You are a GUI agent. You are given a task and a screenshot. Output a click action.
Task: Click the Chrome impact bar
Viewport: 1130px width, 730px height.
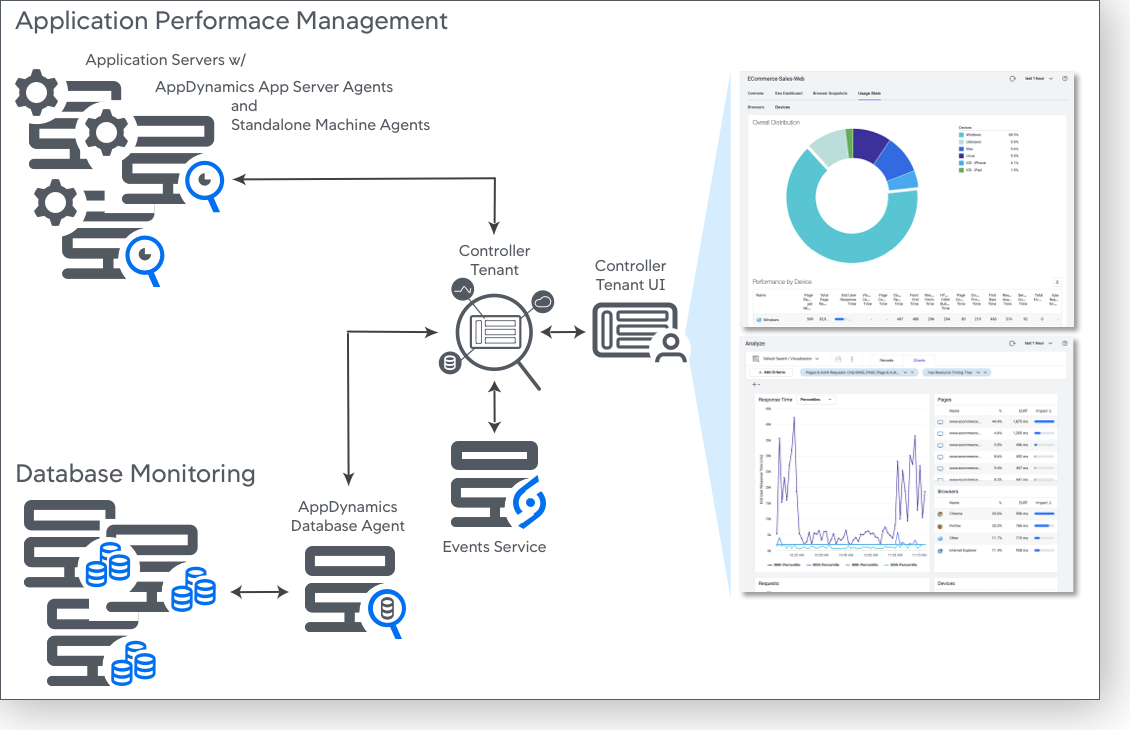(x=1044, y=514)
